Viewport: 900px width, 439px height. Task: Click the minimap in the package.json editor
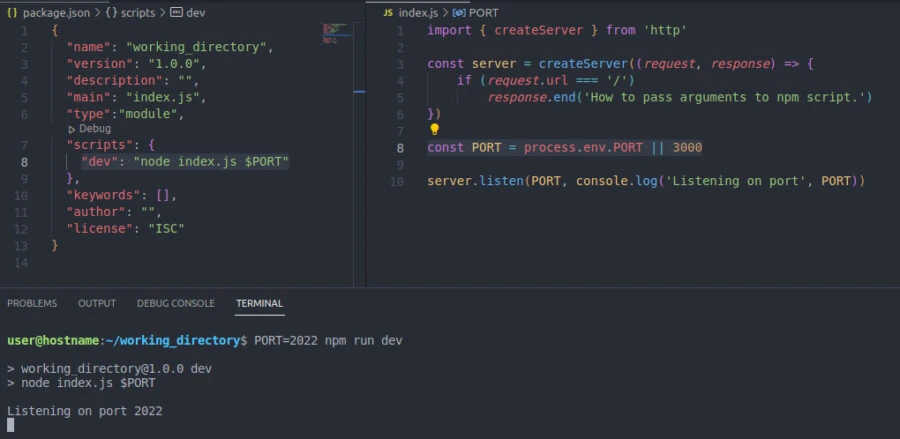pyautogui.click(x=335, y=32)
